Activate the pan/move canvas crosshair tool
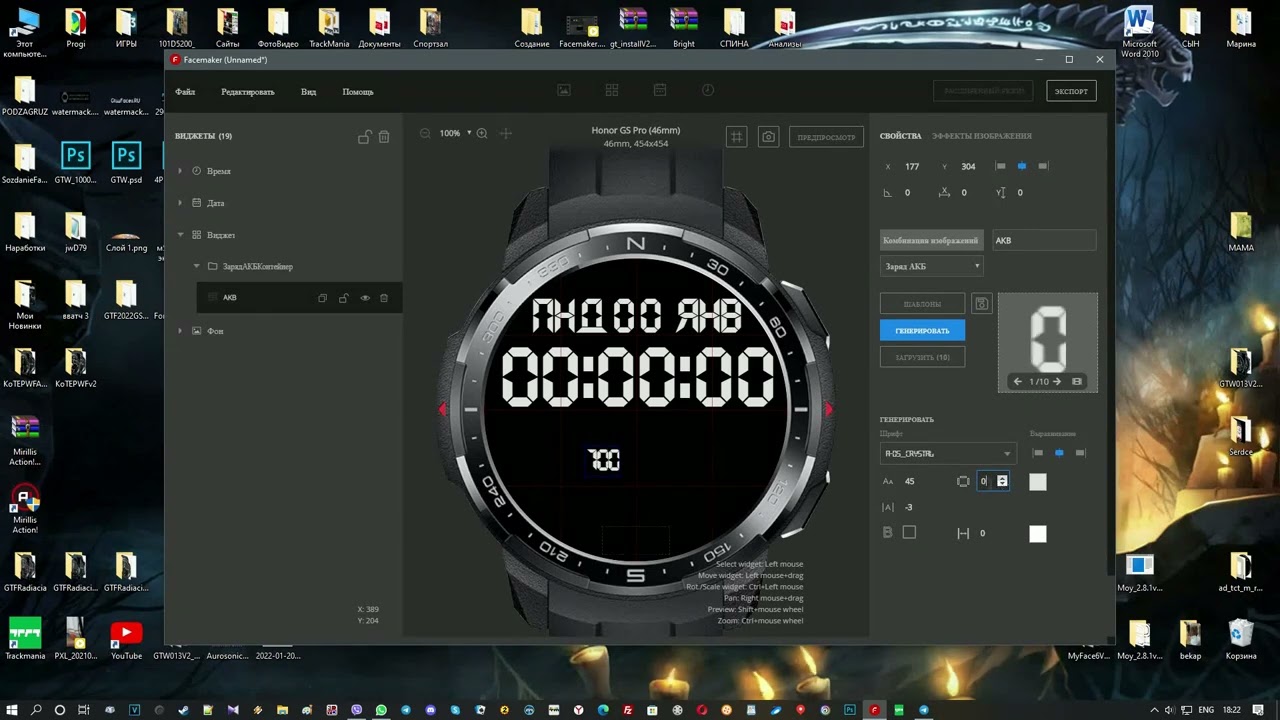Viewport: 1280px width, 720px height. click(x=506, y=133)
